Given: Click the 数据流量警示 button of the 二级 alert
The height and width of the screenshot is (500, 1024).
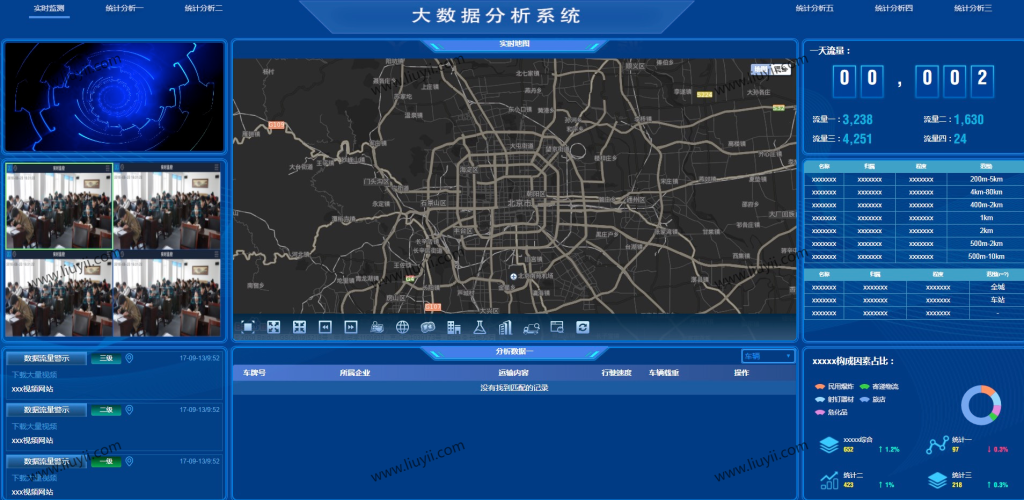Looking at the screenshot, I should [46, 410].
